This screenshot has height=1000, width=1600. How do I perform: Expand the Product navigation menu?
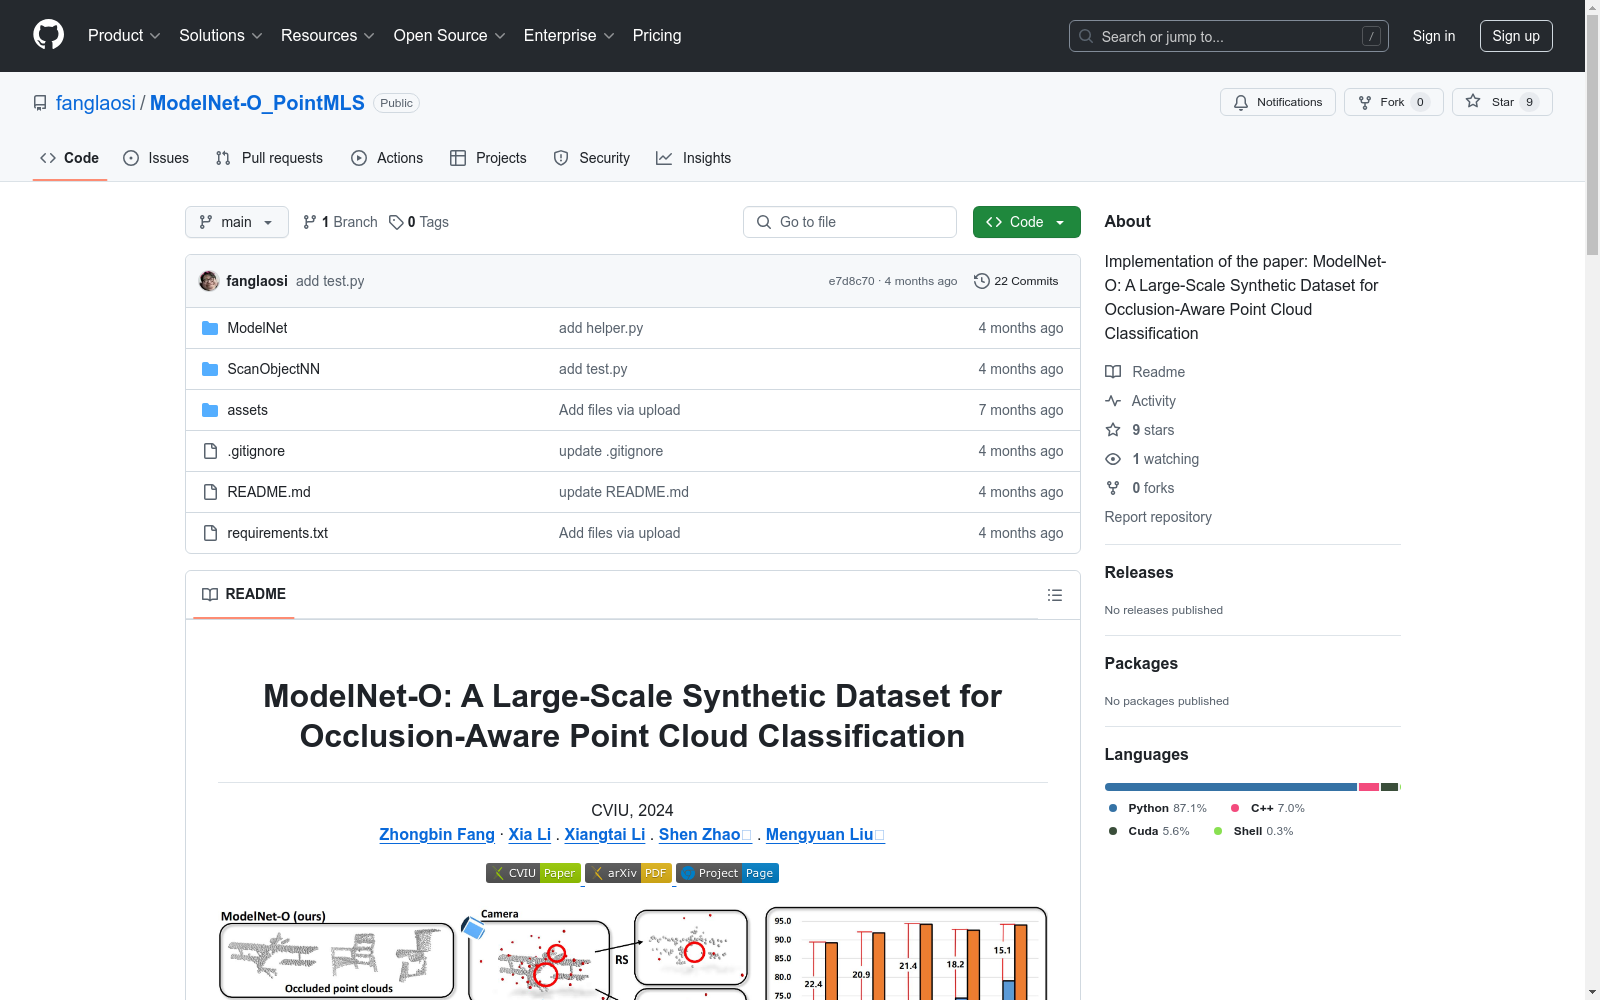coord(124,36)
